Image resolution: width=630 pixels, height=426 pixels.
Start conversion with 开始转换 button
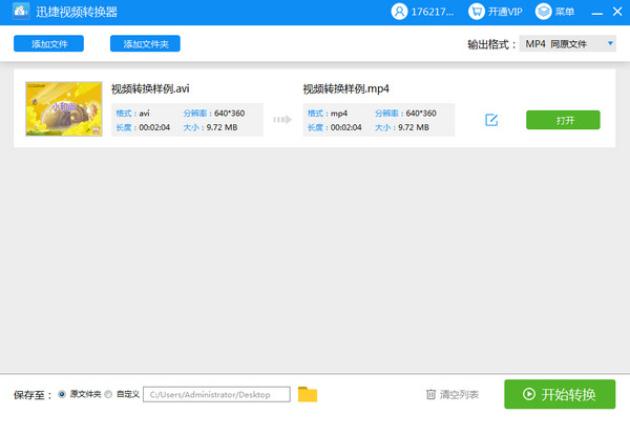[559, 395]
